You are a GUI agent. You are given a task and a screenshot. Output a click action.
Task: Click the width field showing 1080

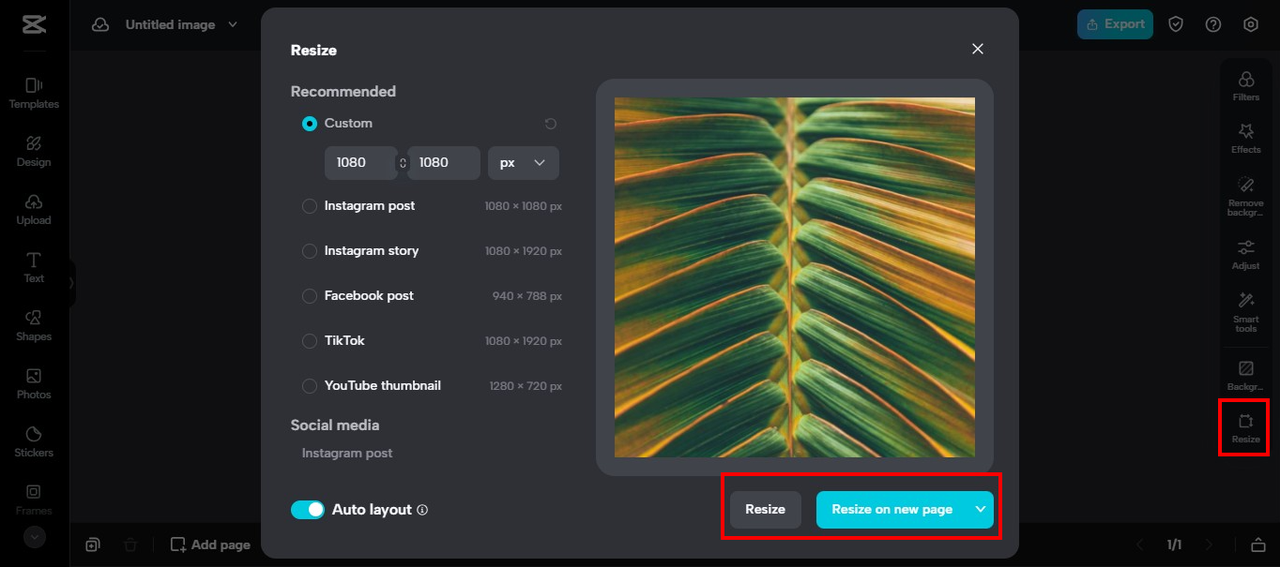(360, 163)
